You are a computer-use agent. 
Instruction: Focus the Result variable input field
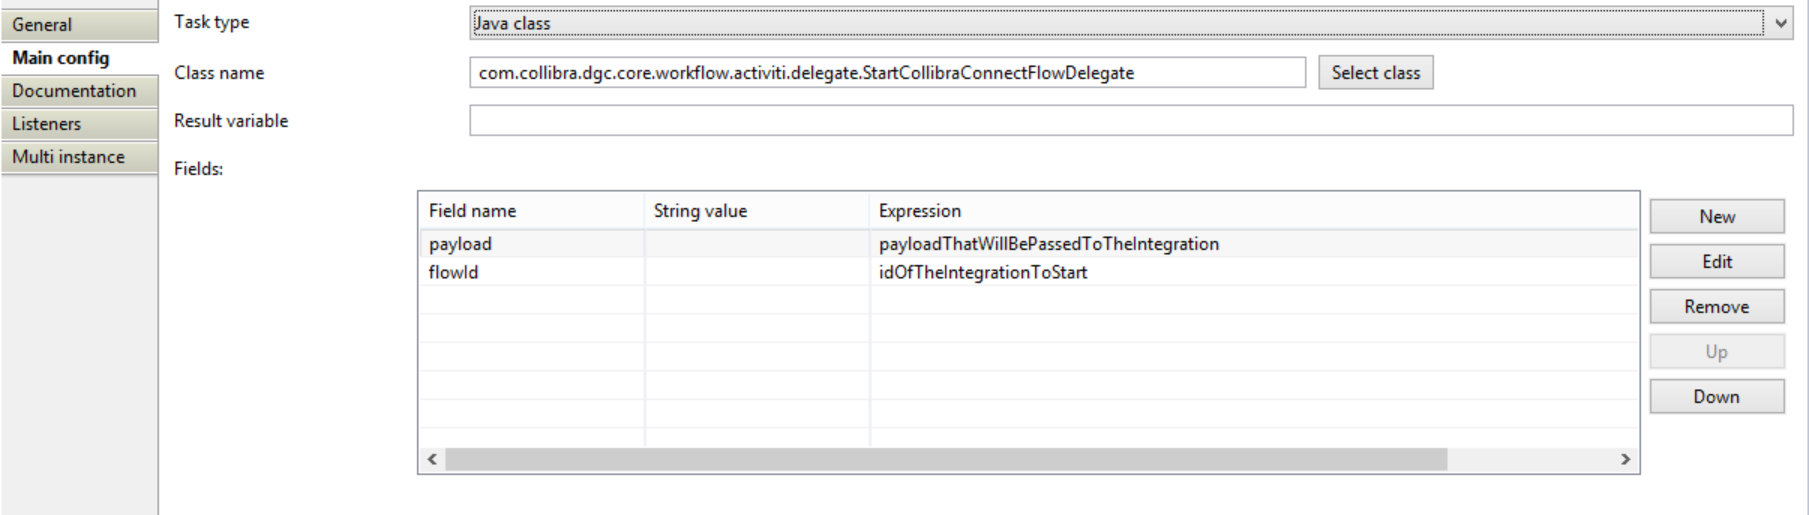pos(1131,121)
